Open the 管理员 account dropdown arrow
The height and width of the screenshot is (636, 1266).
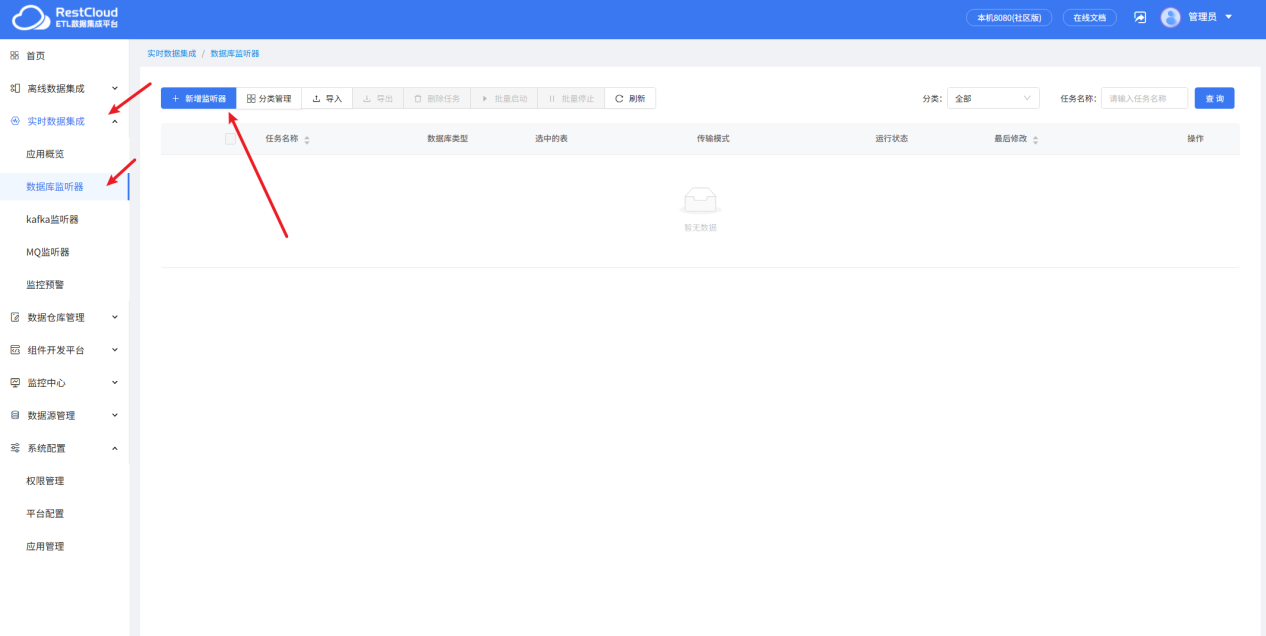click(x=1228, y=17)
